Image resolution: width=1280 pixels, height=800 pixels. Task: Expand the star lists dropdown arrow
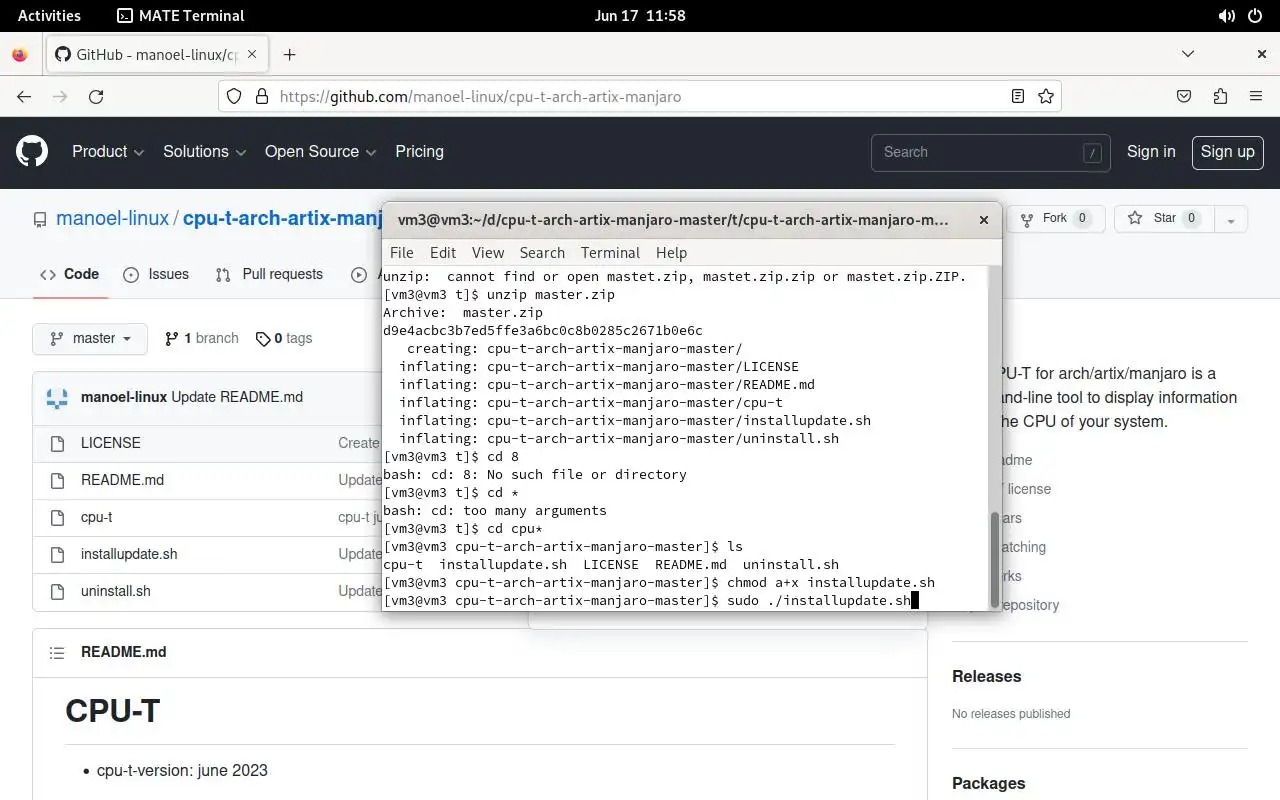click(x=1231, y=219)
